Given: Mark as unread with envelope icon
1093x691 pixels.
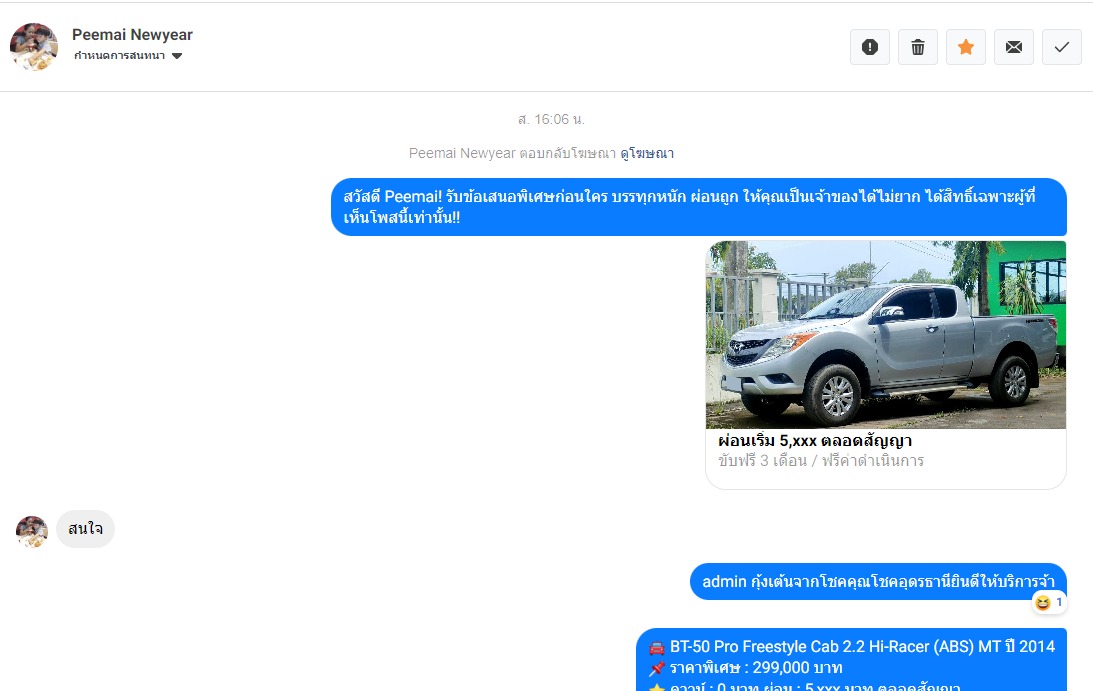Looking at the screenshot, I should click(x=1014, y=47).
